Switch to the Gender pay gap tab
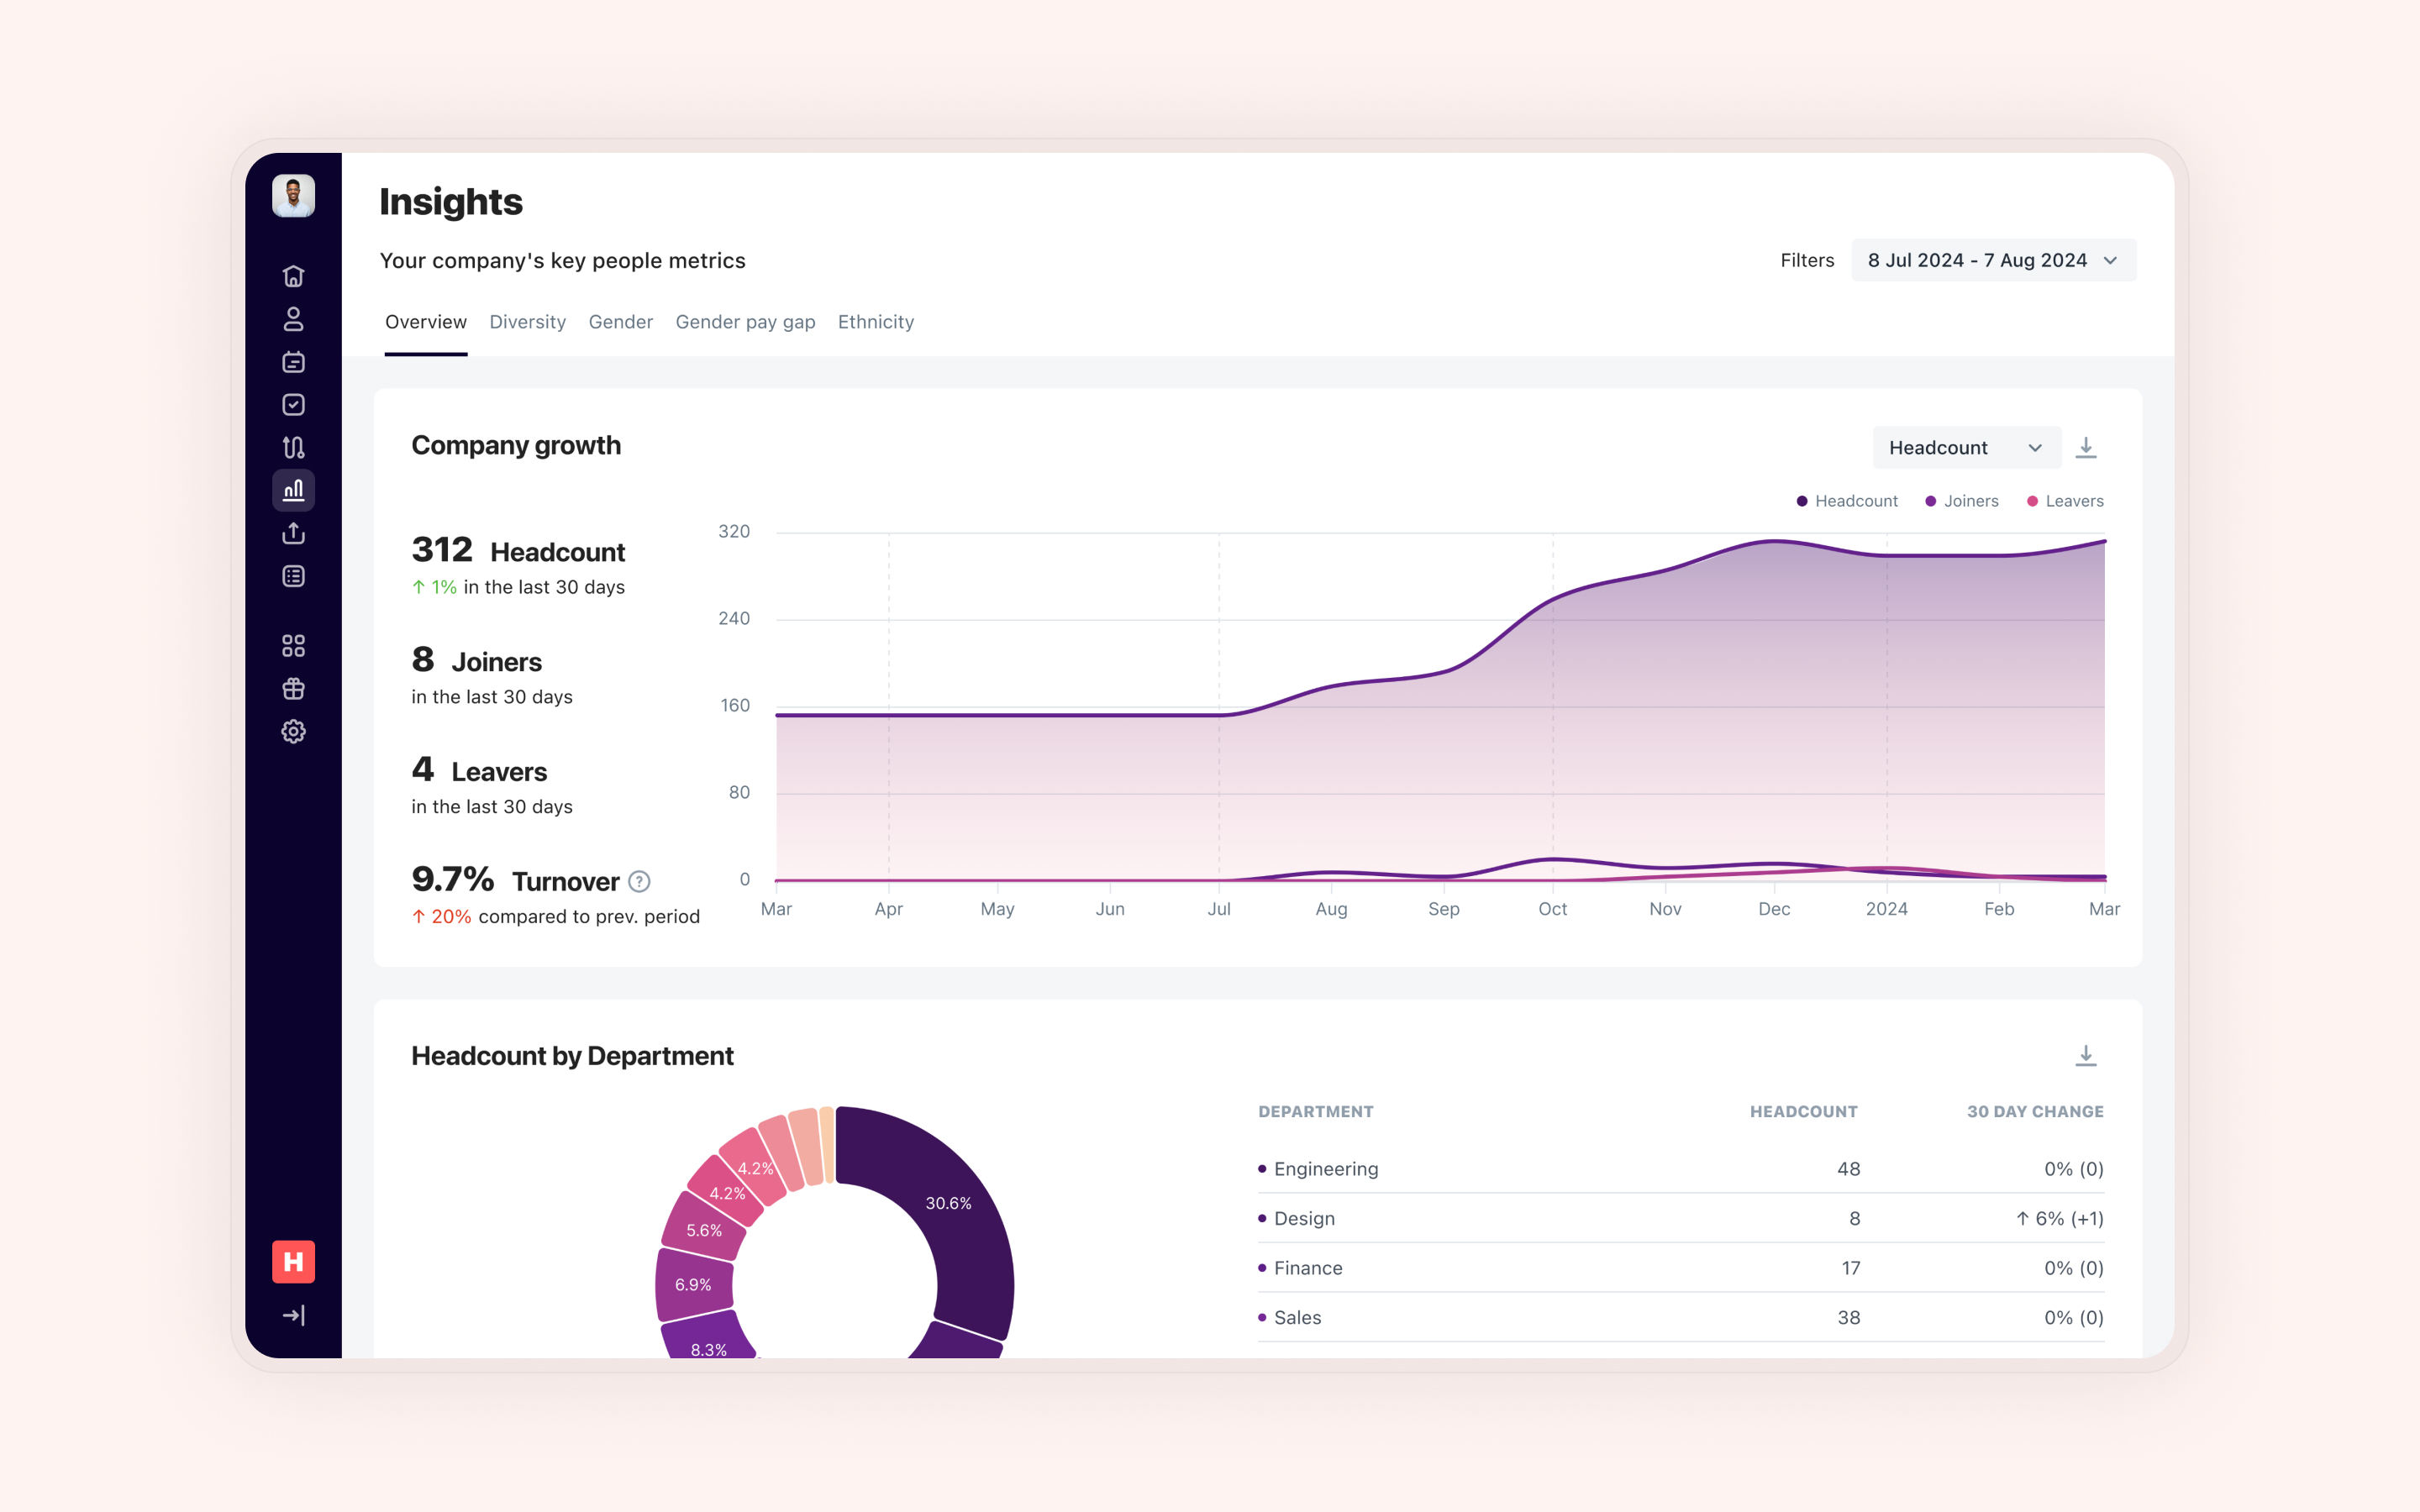This screenshot has height=1512, width=2420. [x=745, y=322]
